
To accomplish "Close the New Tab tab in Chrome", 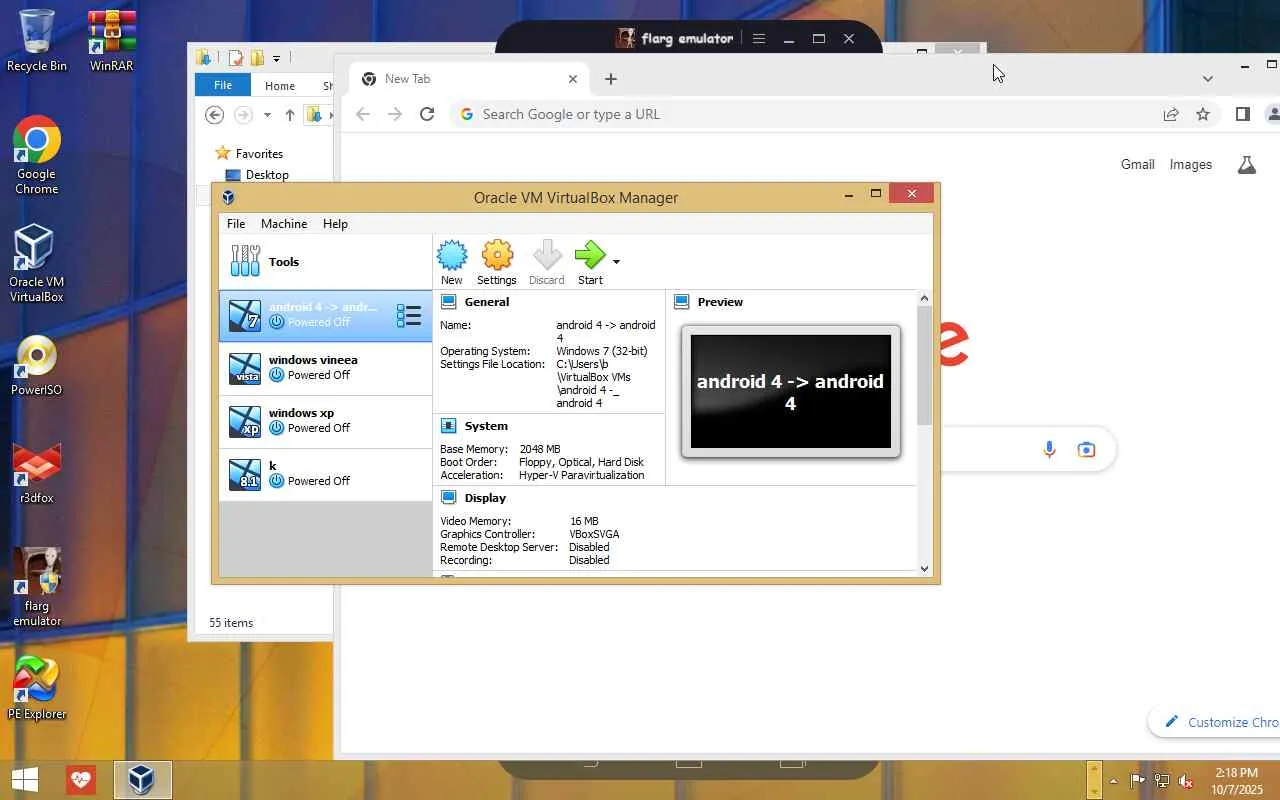I will click(573, 79).
